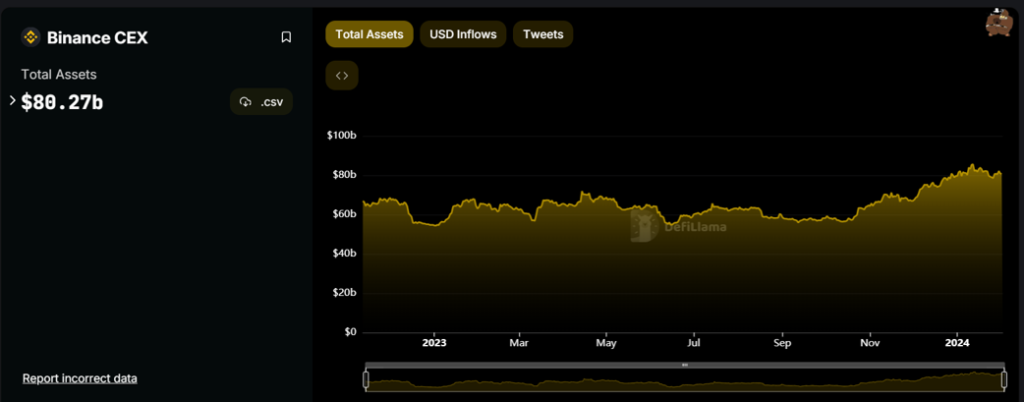1024x402 pixels.
Task: Open the embed code button
Action: click(x=342, y=75)
